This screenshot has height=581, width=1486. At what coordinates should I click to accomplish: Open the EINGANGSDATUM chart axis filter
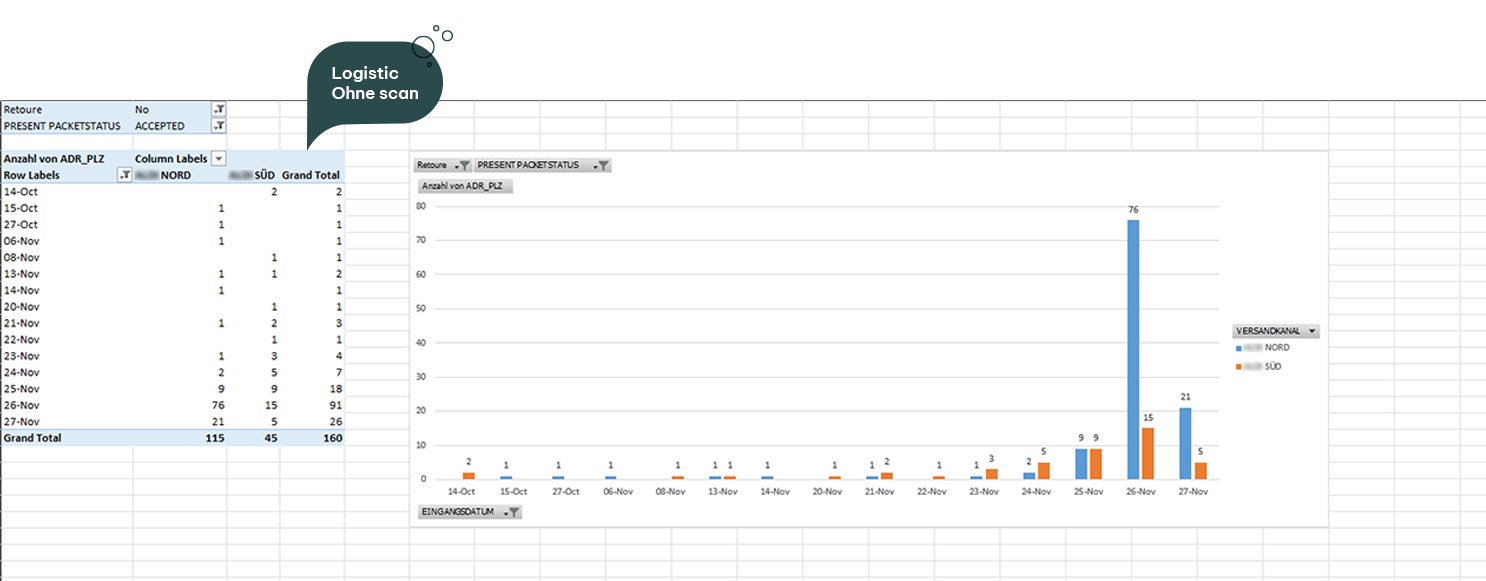pos(469,512)
